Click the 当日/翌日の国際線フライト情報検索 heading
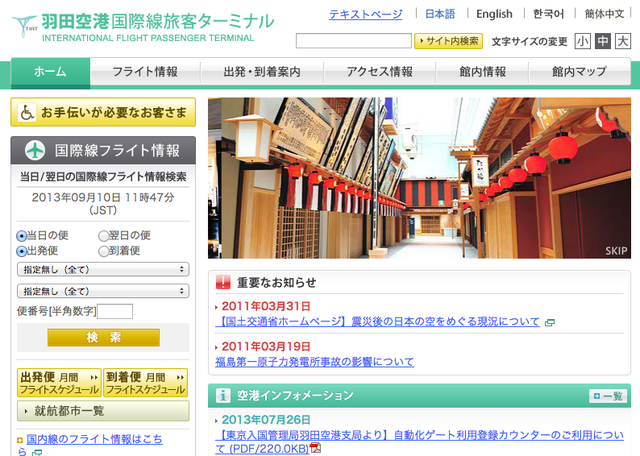Screen dimensions: 640x456 pos(103,176)
